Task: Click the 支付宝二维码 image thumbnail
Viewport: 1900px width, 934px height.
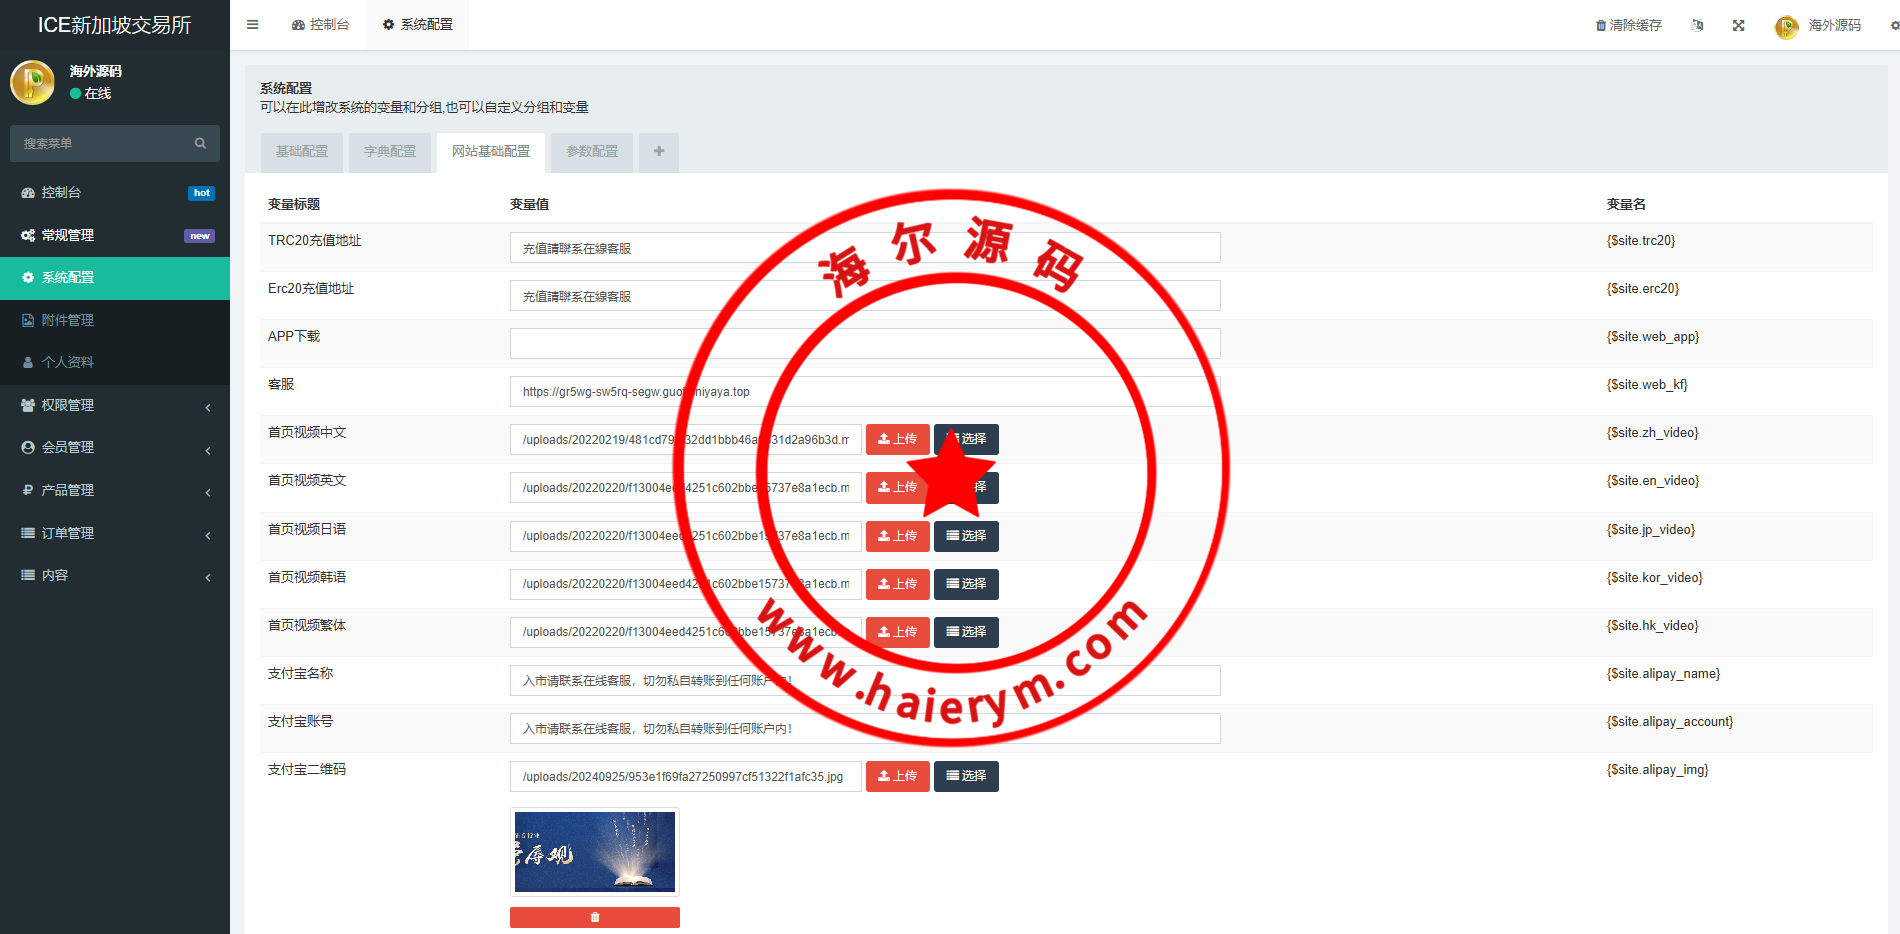Action: [595, 852]
